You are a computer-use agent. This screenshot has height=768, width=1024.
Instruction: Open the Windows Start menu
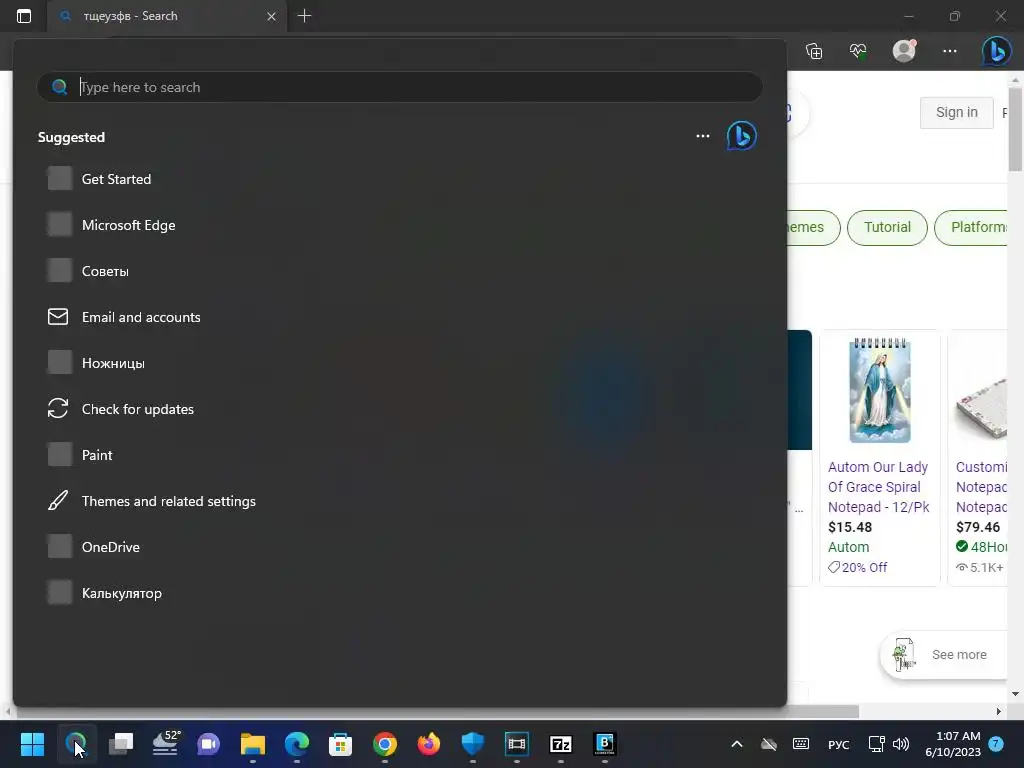click(x=32, y=743)
